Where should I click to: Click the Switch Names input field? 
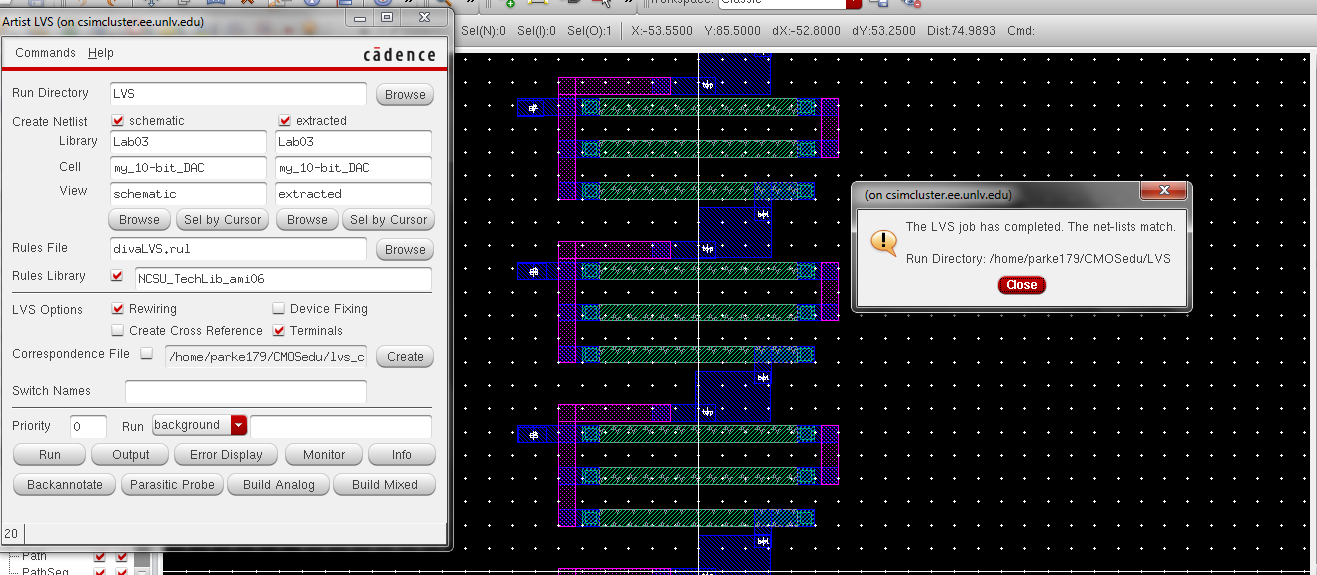[x=245, y=391]
